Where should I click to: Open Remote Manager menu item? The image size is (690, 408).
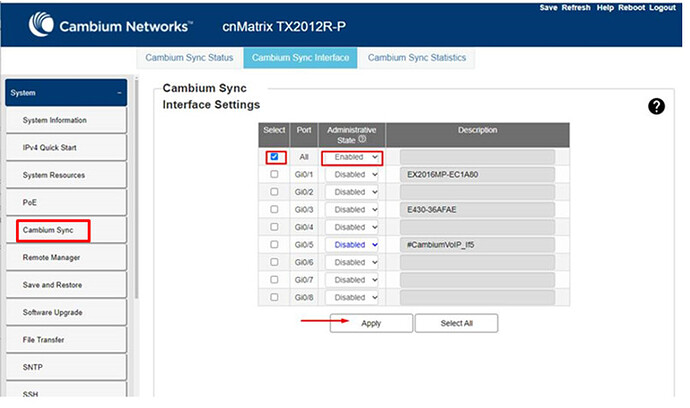66,257
